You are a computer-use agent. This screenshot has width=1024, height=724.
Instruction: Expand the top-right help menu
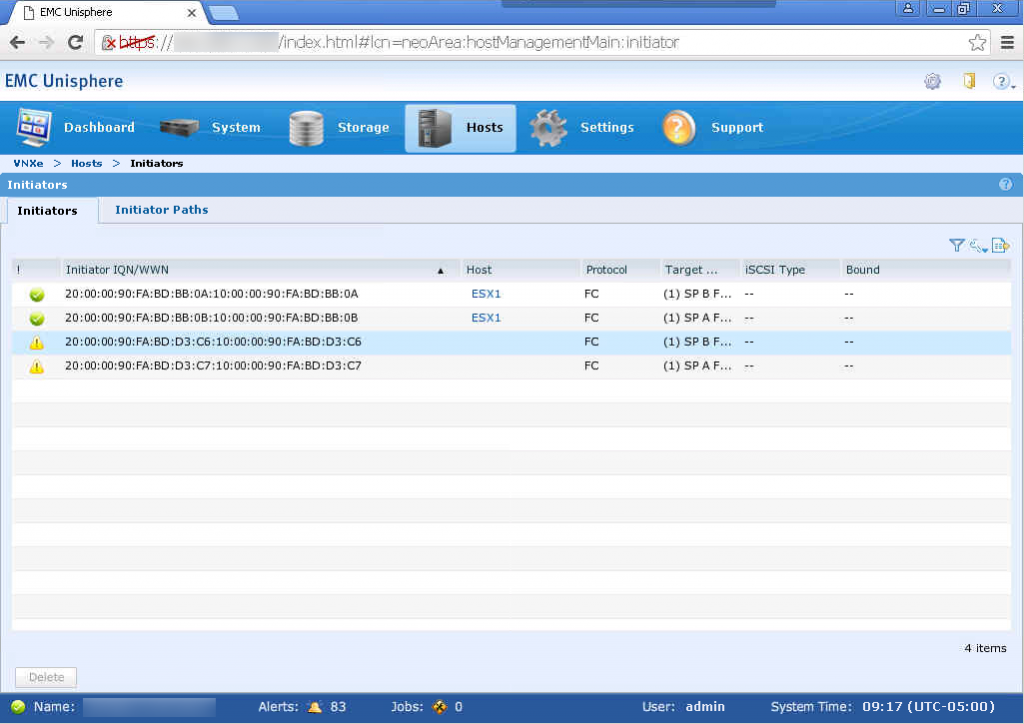click(x=1003, y=82)
